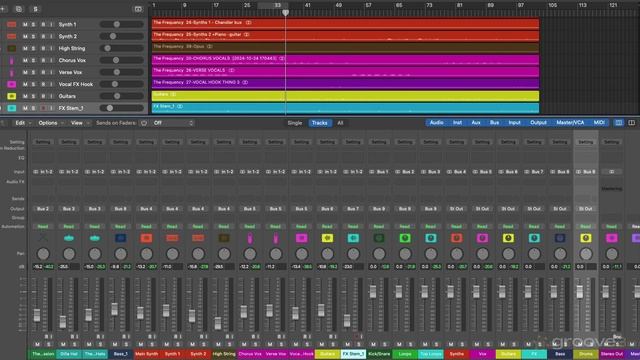The height and width of the screenshot is (360, 640).
Task: Click the global solo S button in tracks toolbar
Action: coord(35,9)
